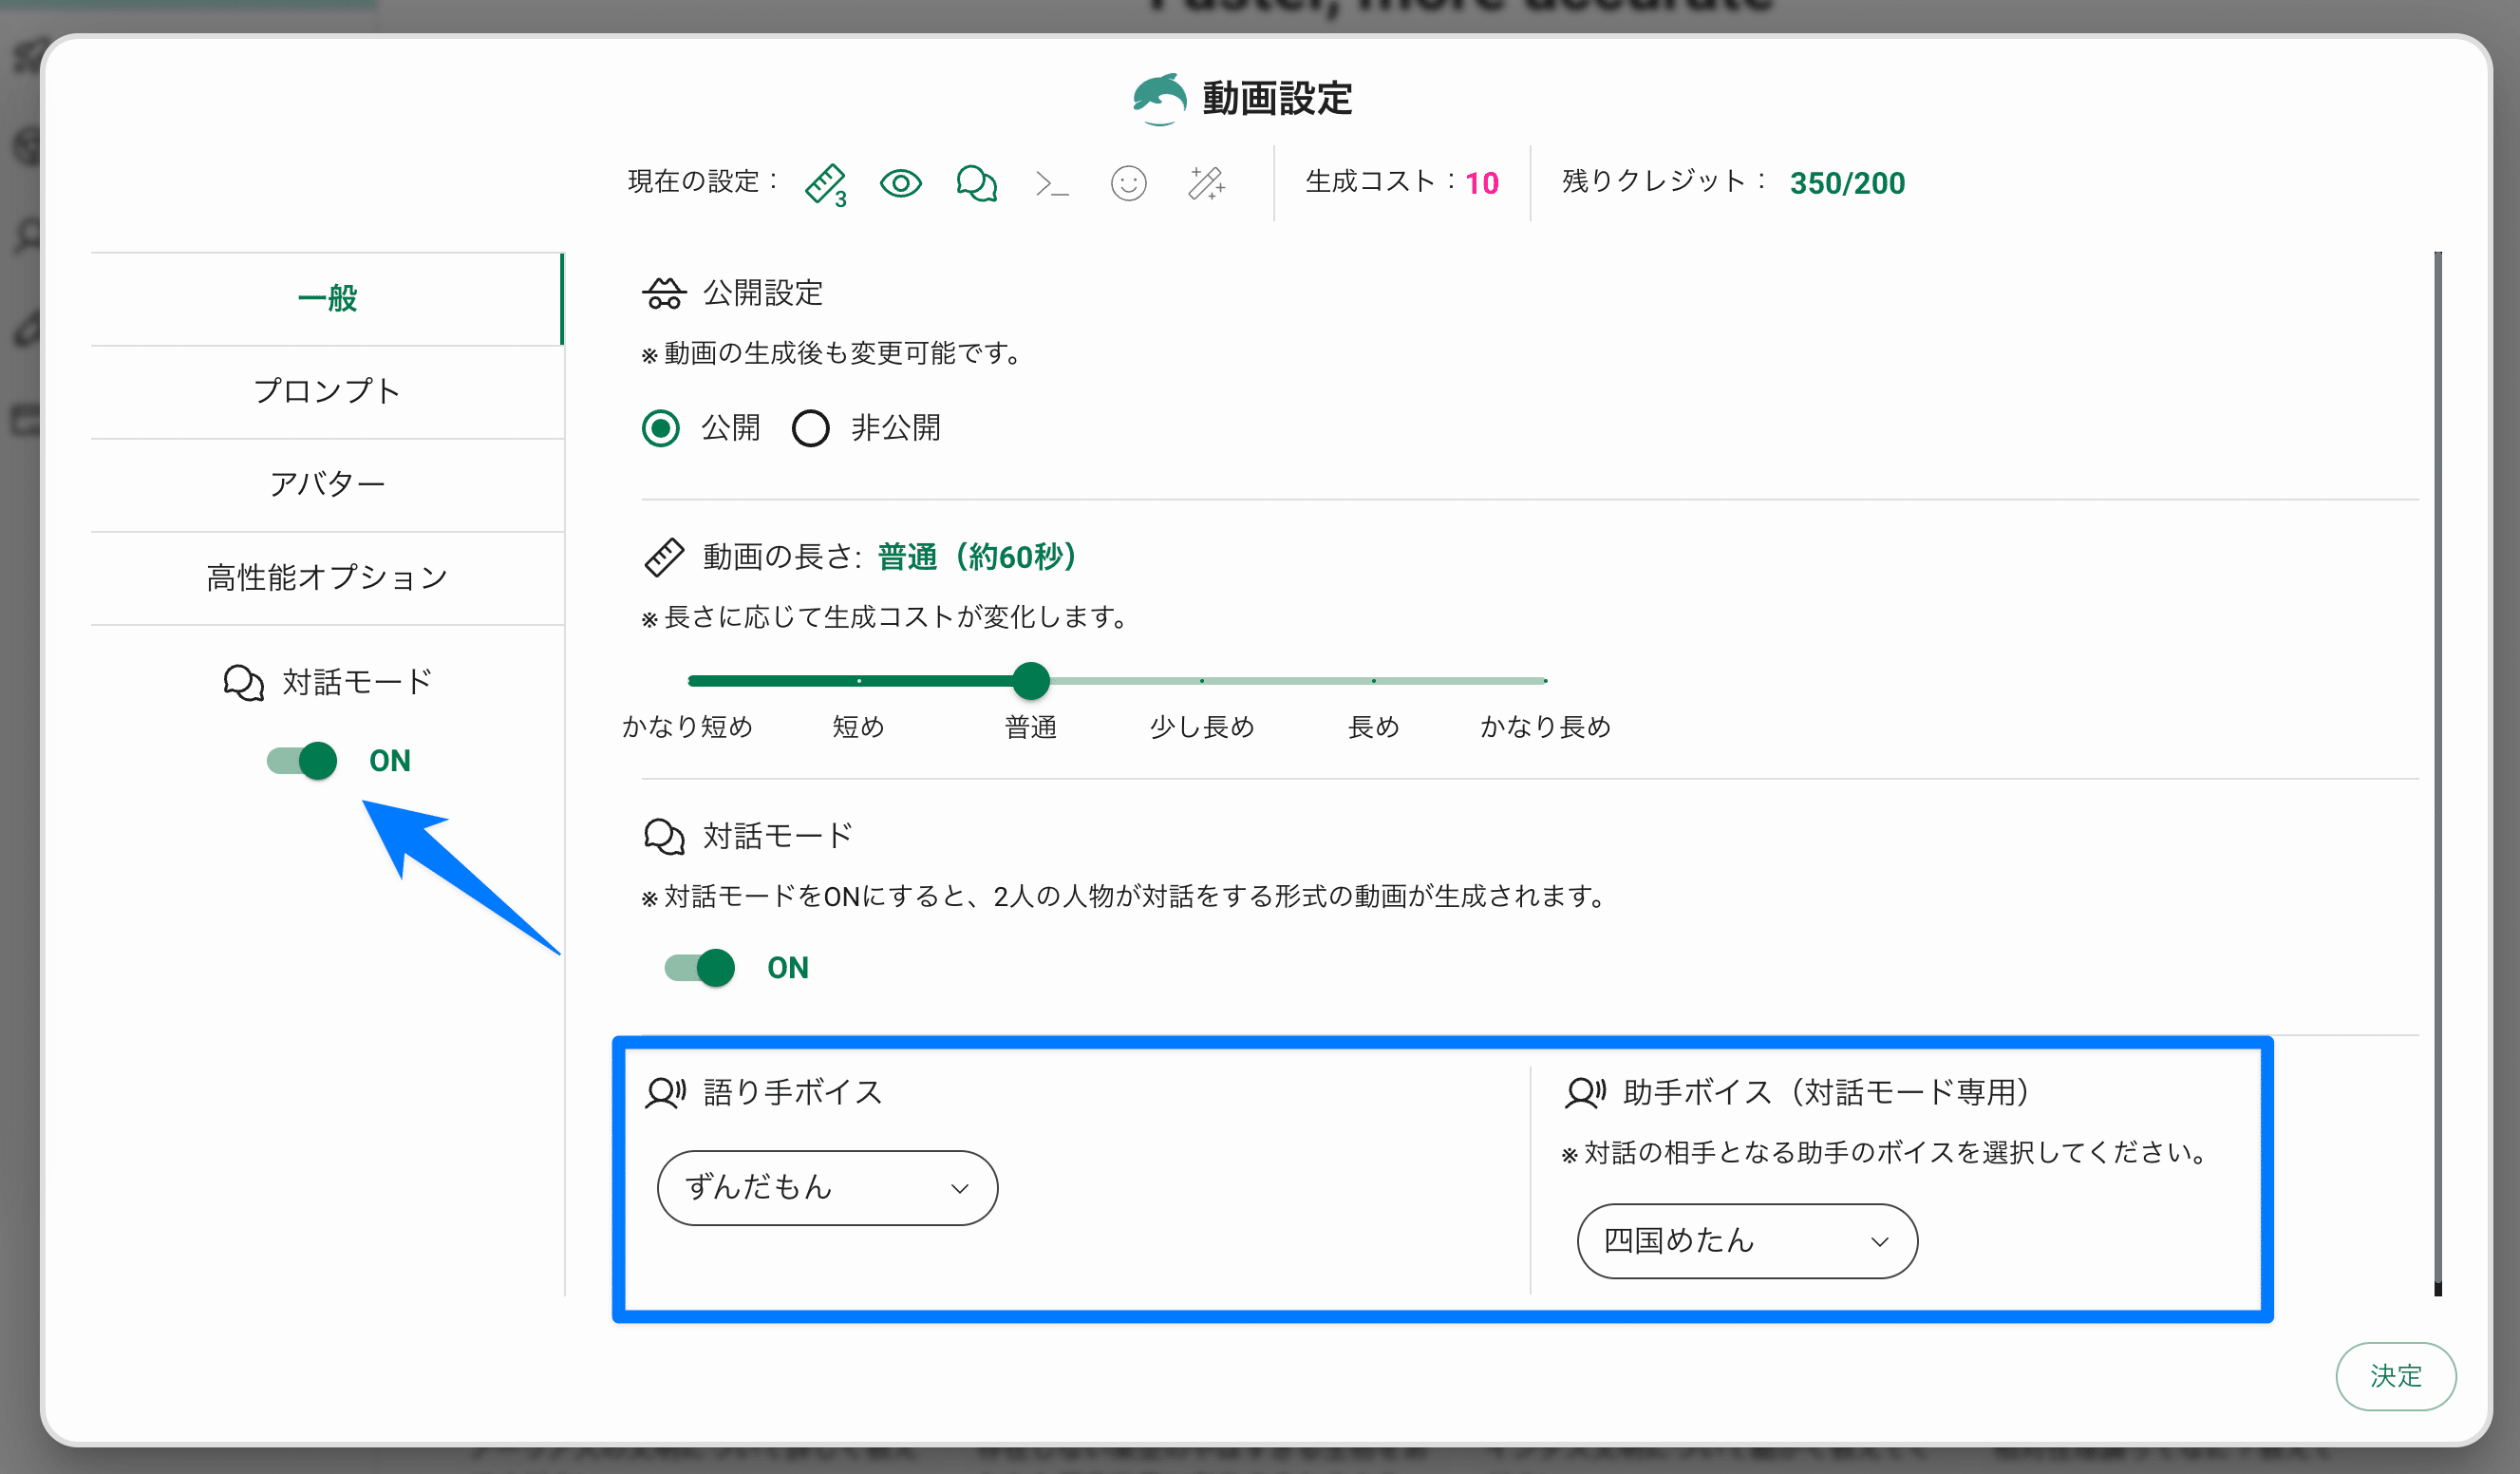Click the incognito icon next to 公開設定
Viewport: 2520px width, 1474px height.
pyautogui.click(x=663, y=294)
